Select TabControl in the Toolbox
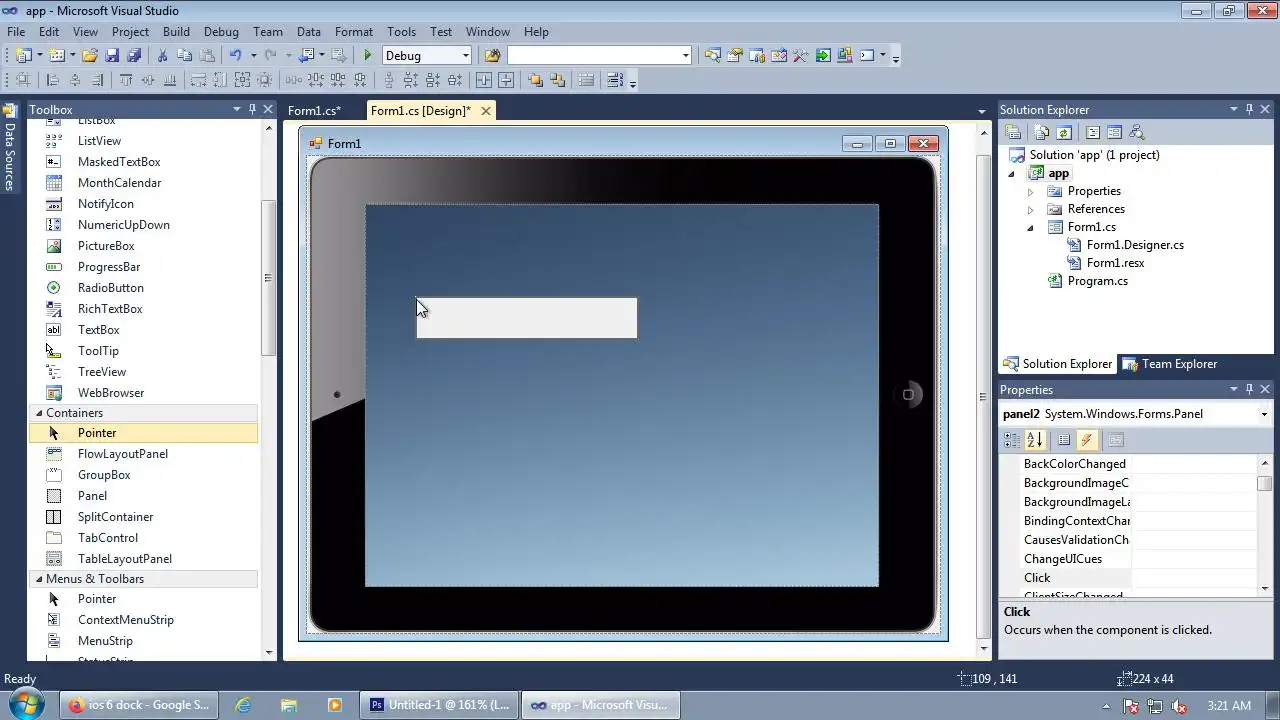 click(108, 538)
